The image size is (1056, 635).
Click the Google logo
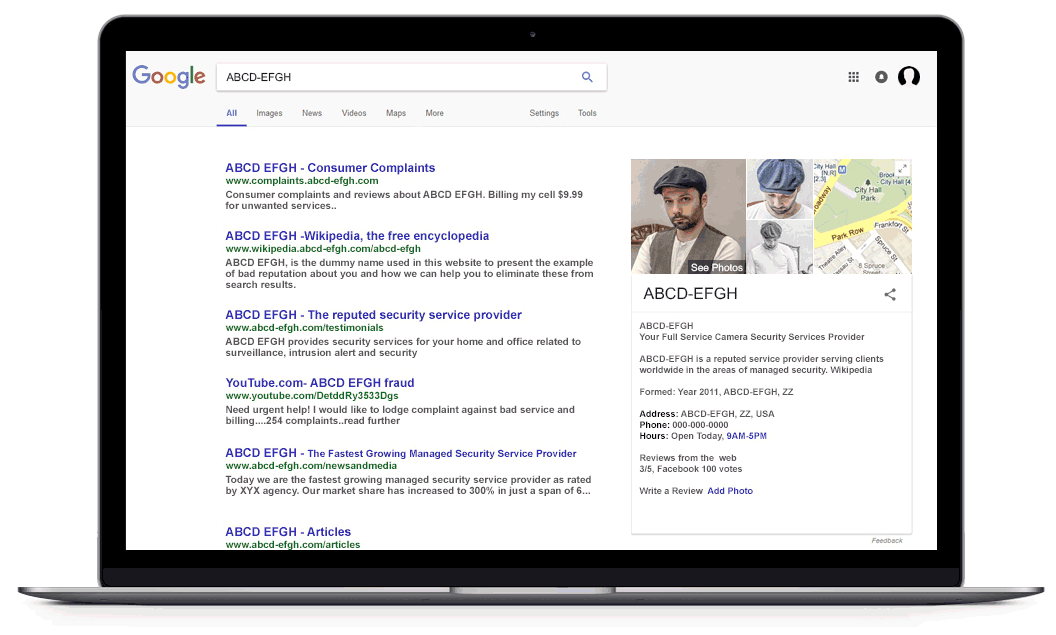[x=169, y=77]
